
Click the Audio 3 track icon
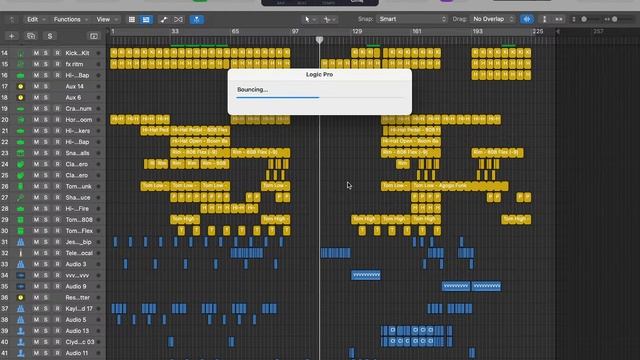[20, 264]
